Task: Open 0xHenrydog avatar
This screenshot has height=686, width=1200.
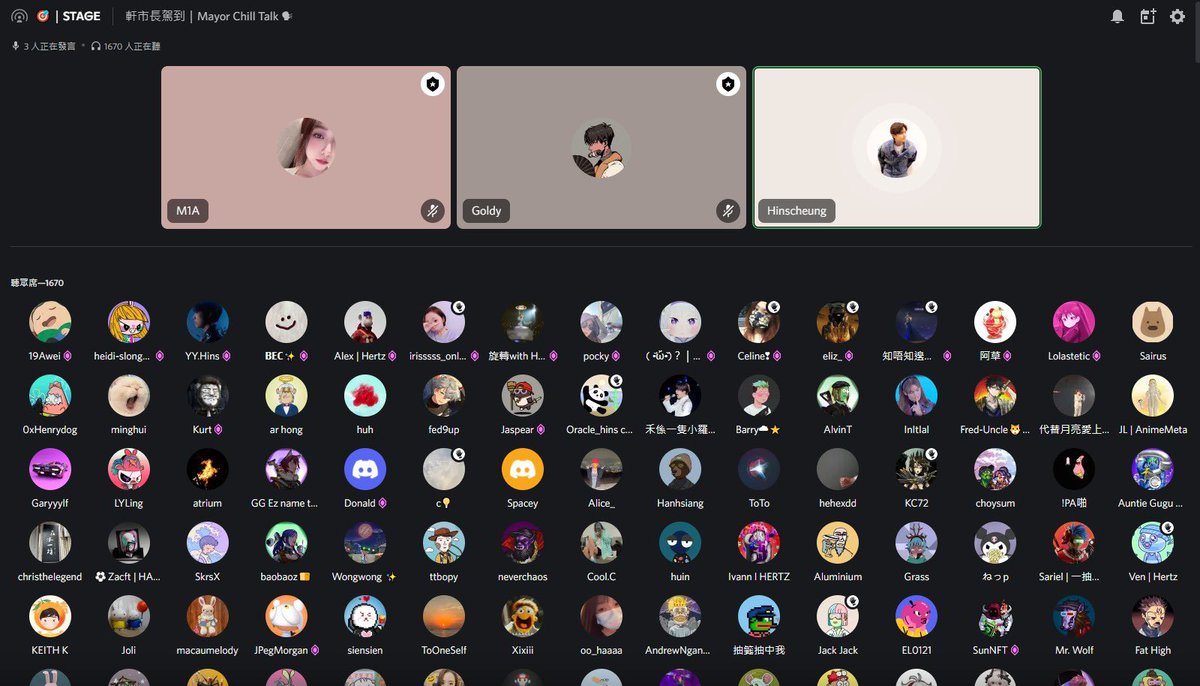Action: pos(50,396)
